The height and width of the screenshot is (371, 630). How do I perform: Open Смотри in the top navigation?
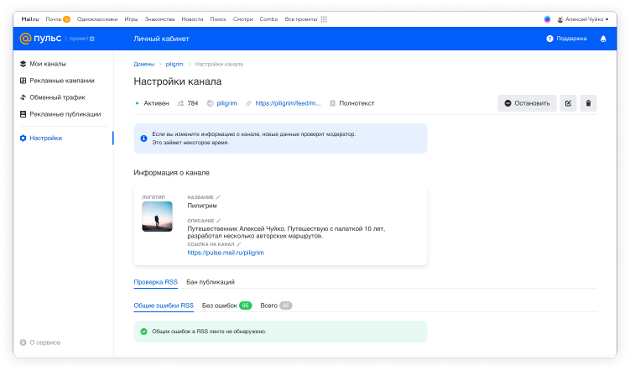pos(243,19)
